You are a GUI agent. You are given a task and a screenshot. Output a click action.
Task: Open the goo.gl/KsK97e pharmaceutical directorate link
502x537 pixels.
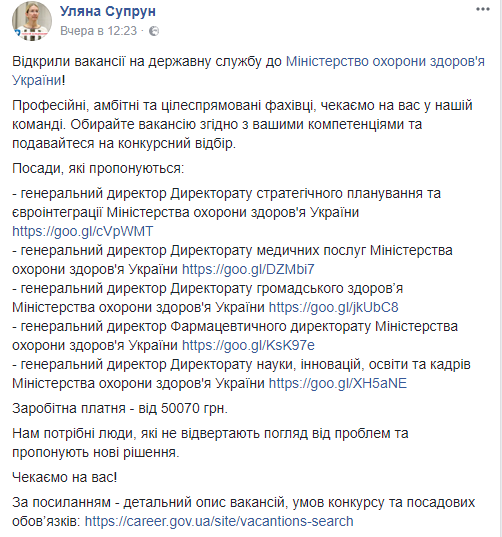(248, 345)
